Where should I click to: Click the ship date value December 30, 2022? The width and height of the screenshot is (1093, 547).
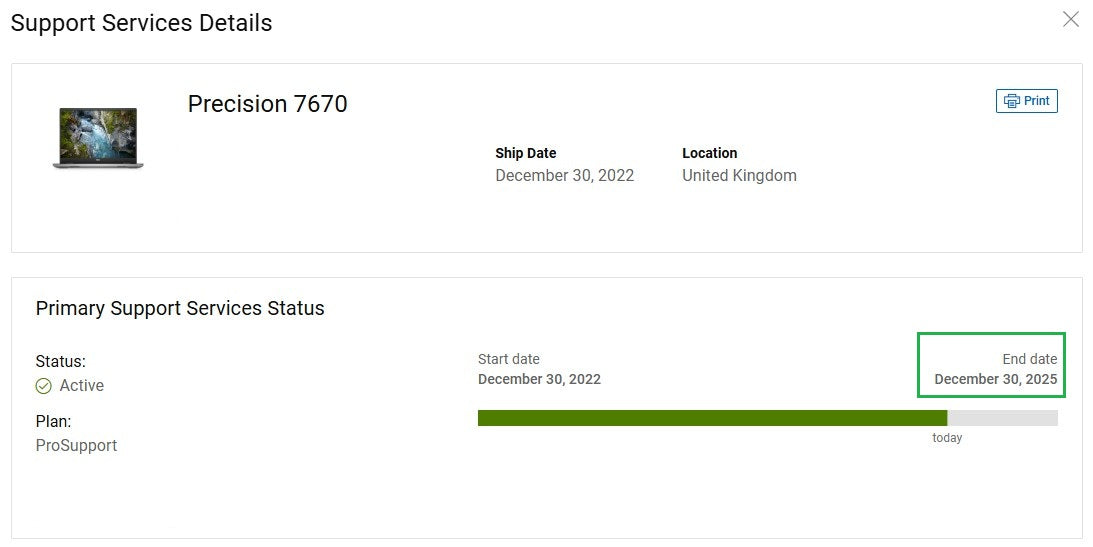[565, 176]
